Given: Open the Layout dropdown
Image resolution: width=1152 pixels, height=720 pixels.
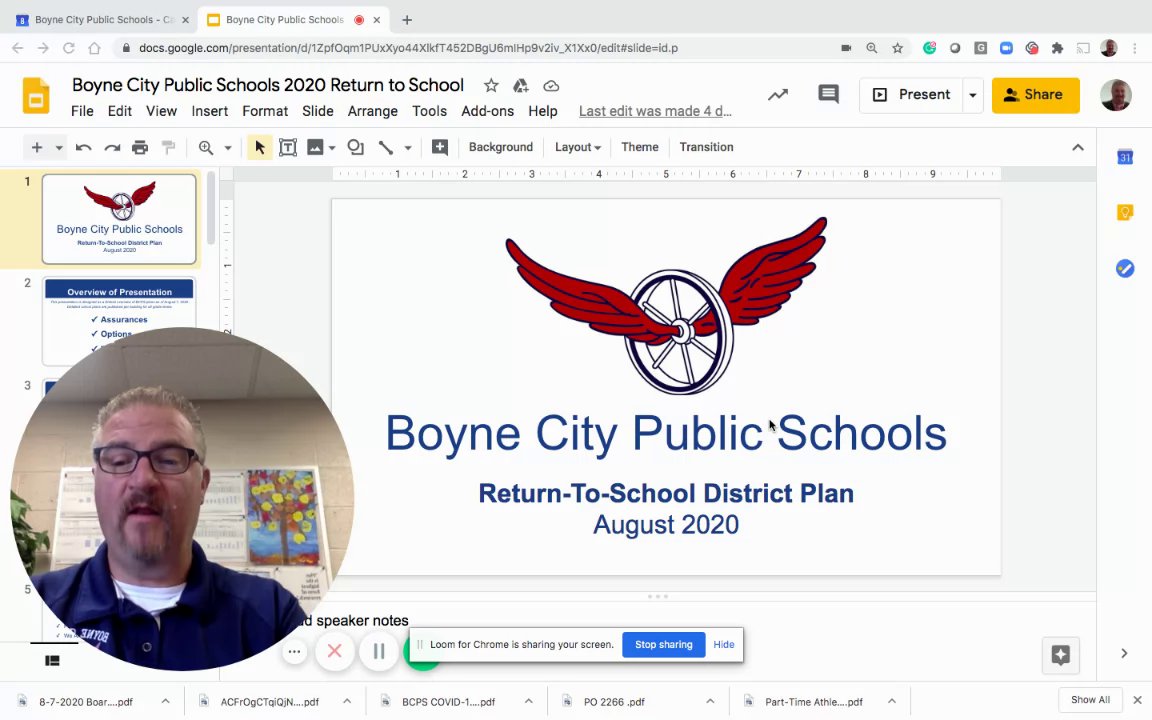Looking at the screenshot, I should (577, 148).
